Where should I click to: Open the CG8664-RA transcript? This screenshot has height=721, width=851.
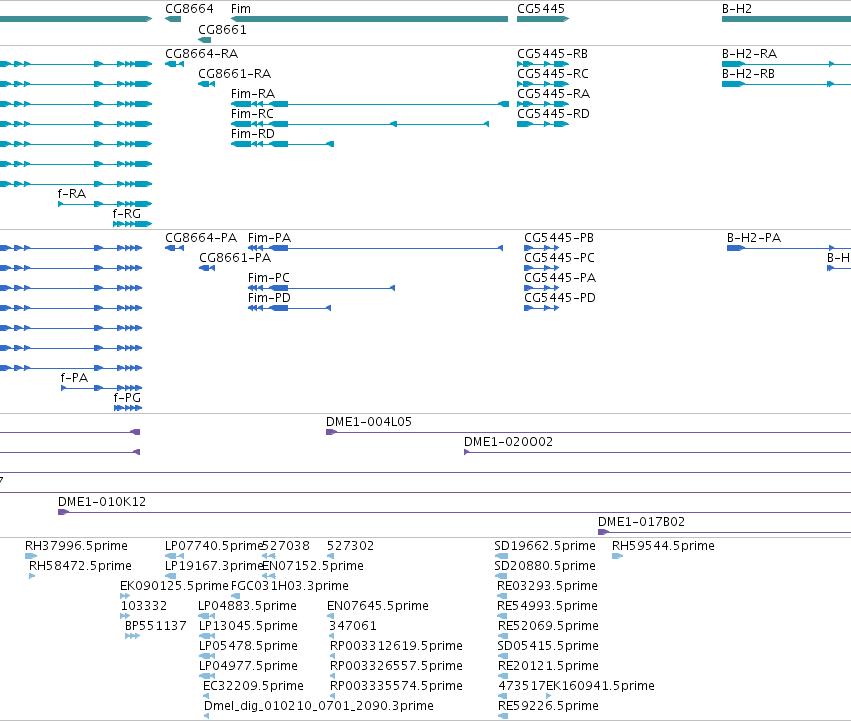pyautogui.click(x=174, y=64)
